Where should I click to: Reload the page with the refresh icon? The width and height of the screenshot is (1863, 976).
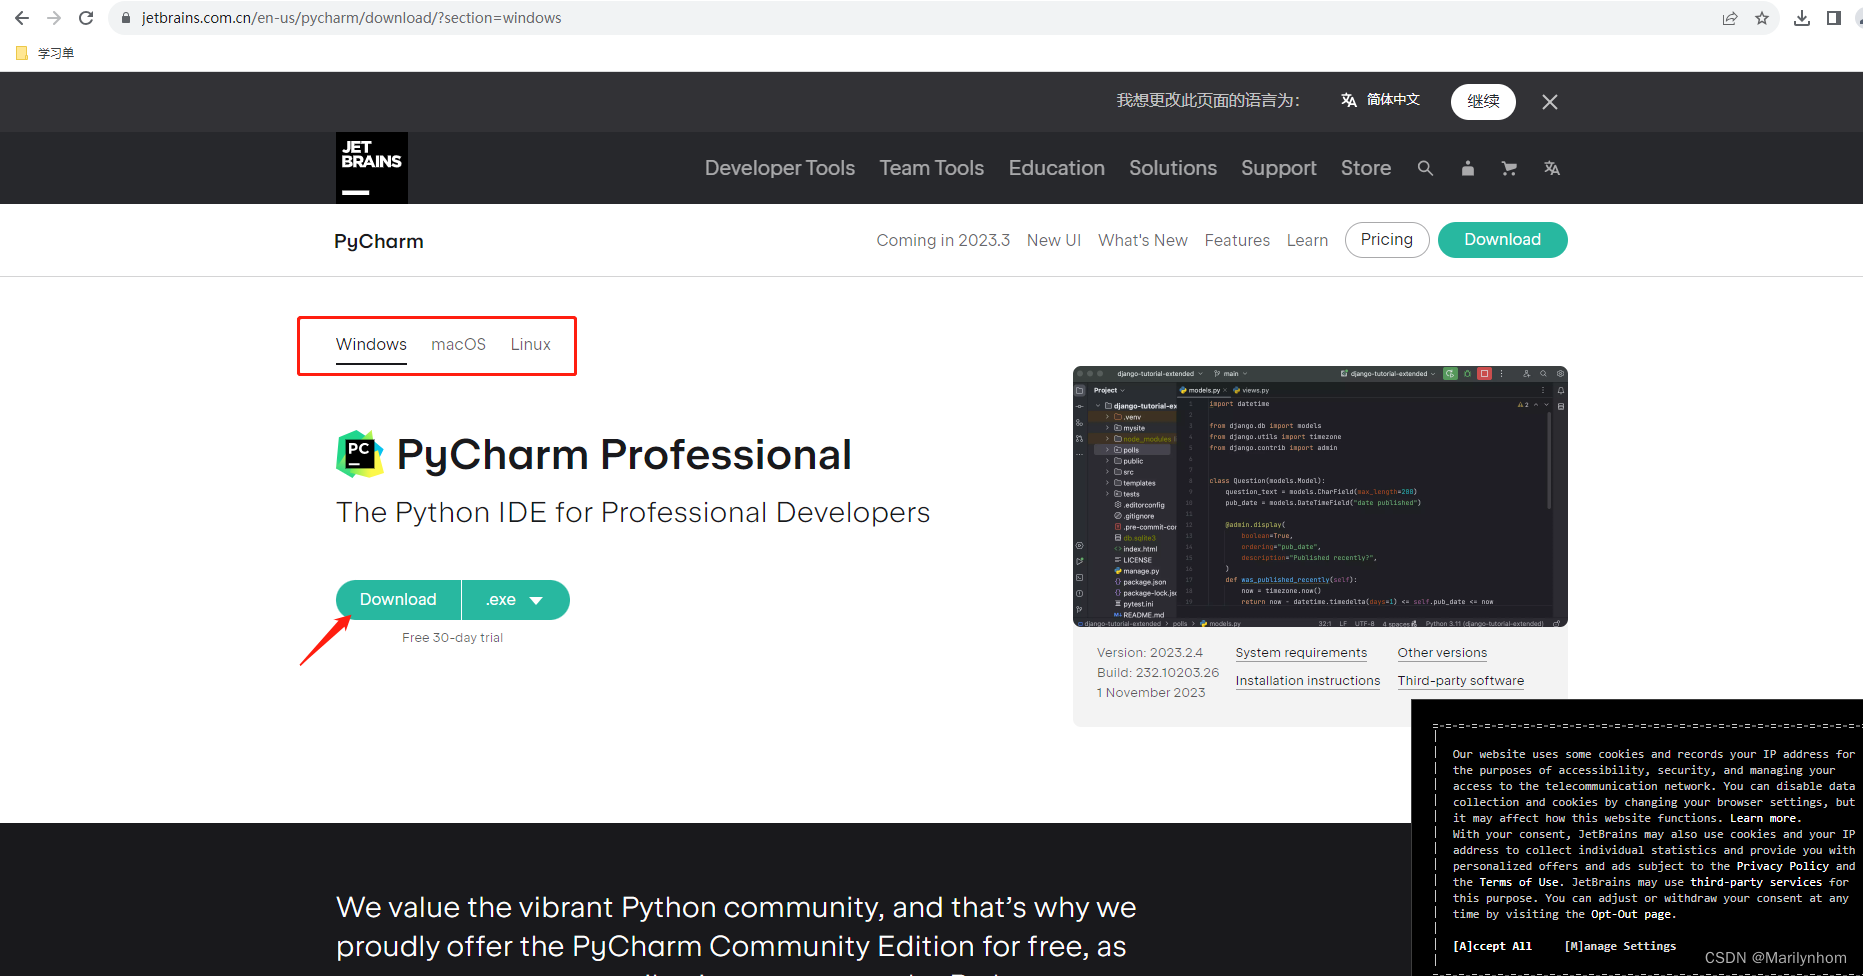[86, 18]
